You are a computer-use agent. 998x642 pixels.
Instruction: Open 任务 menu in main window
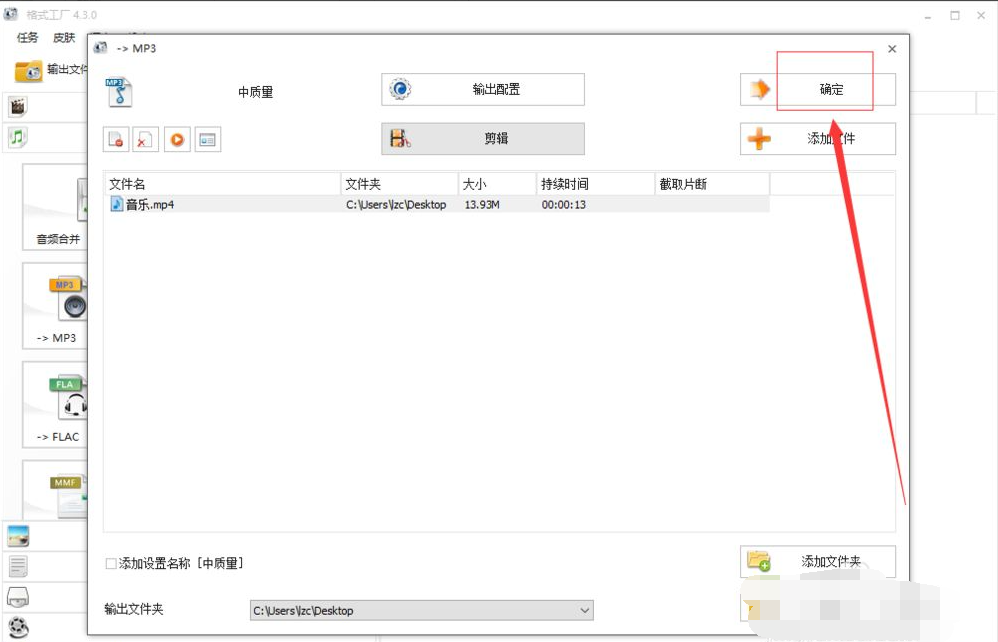pos(27,38)
